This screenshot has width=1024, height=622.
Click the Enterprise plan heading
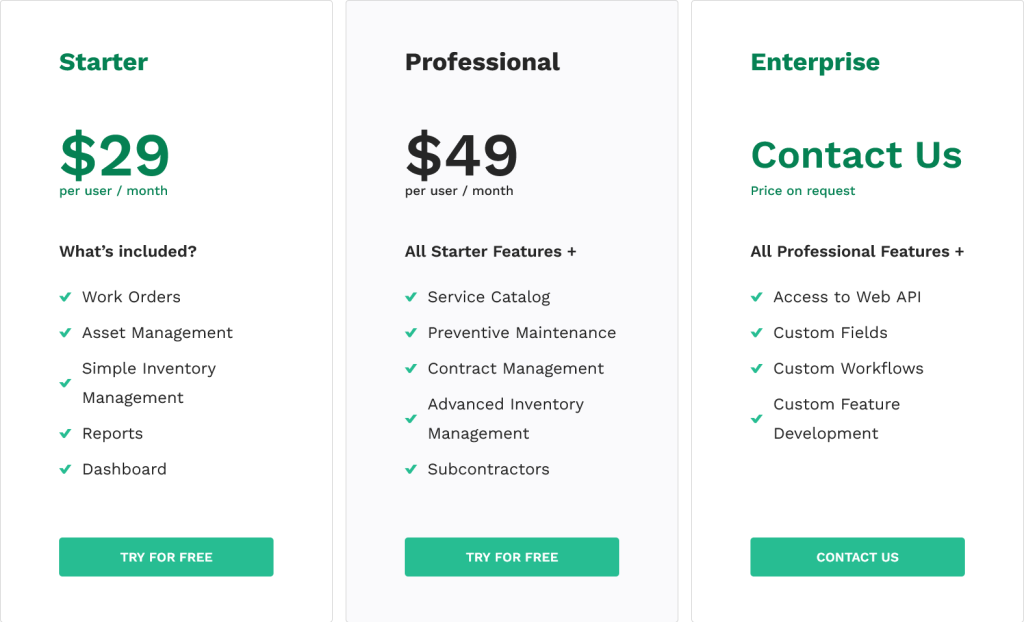click(x=814, y=62)
